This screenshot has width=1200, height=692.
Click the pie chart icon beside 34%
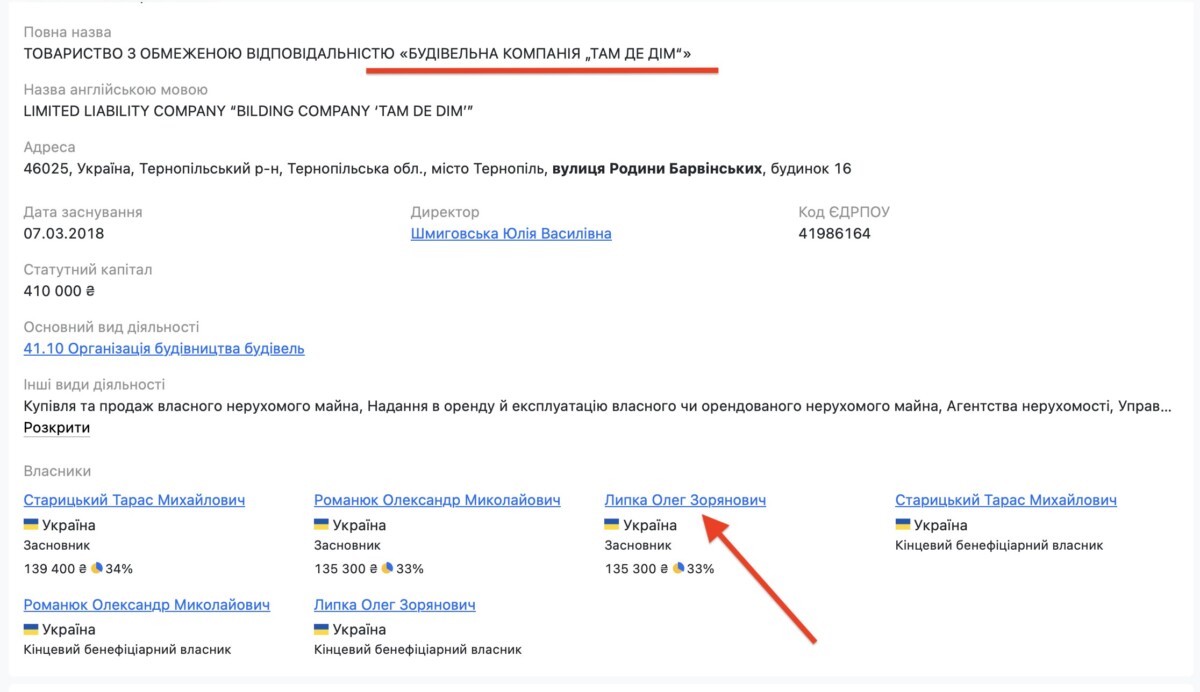(x=97, y=568)
